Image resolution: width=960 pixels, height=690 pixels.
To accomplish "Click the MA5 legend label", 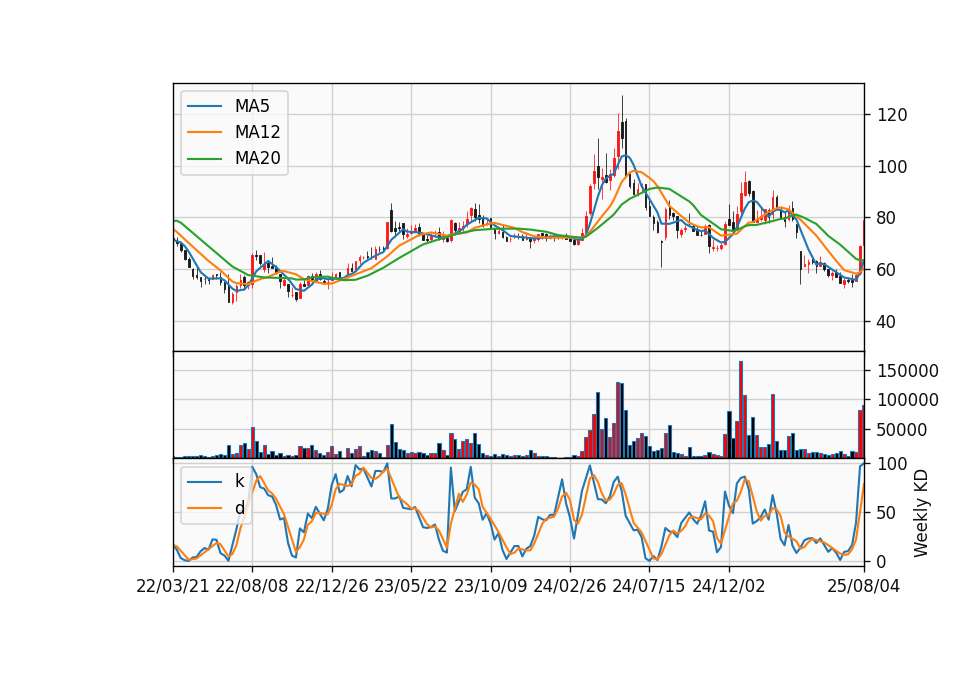I will pyautogui.click(x=252, y=106).
